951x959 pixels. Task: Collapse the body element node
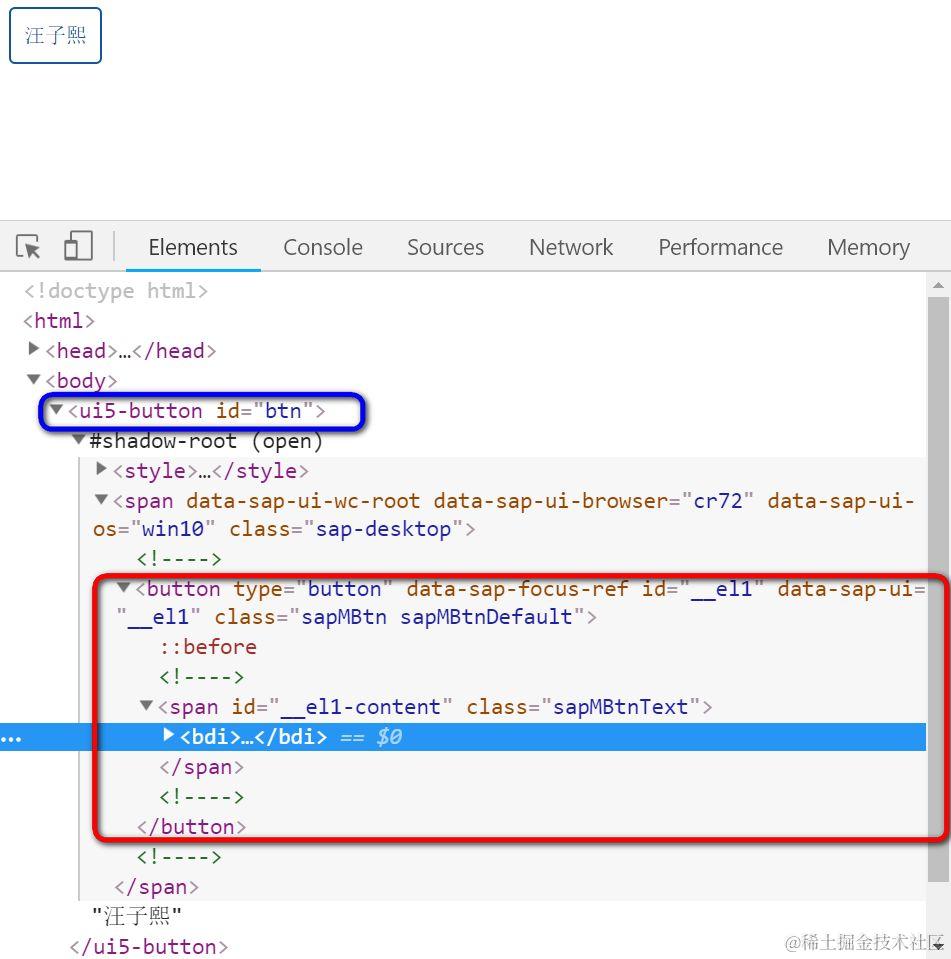point(34,379)
